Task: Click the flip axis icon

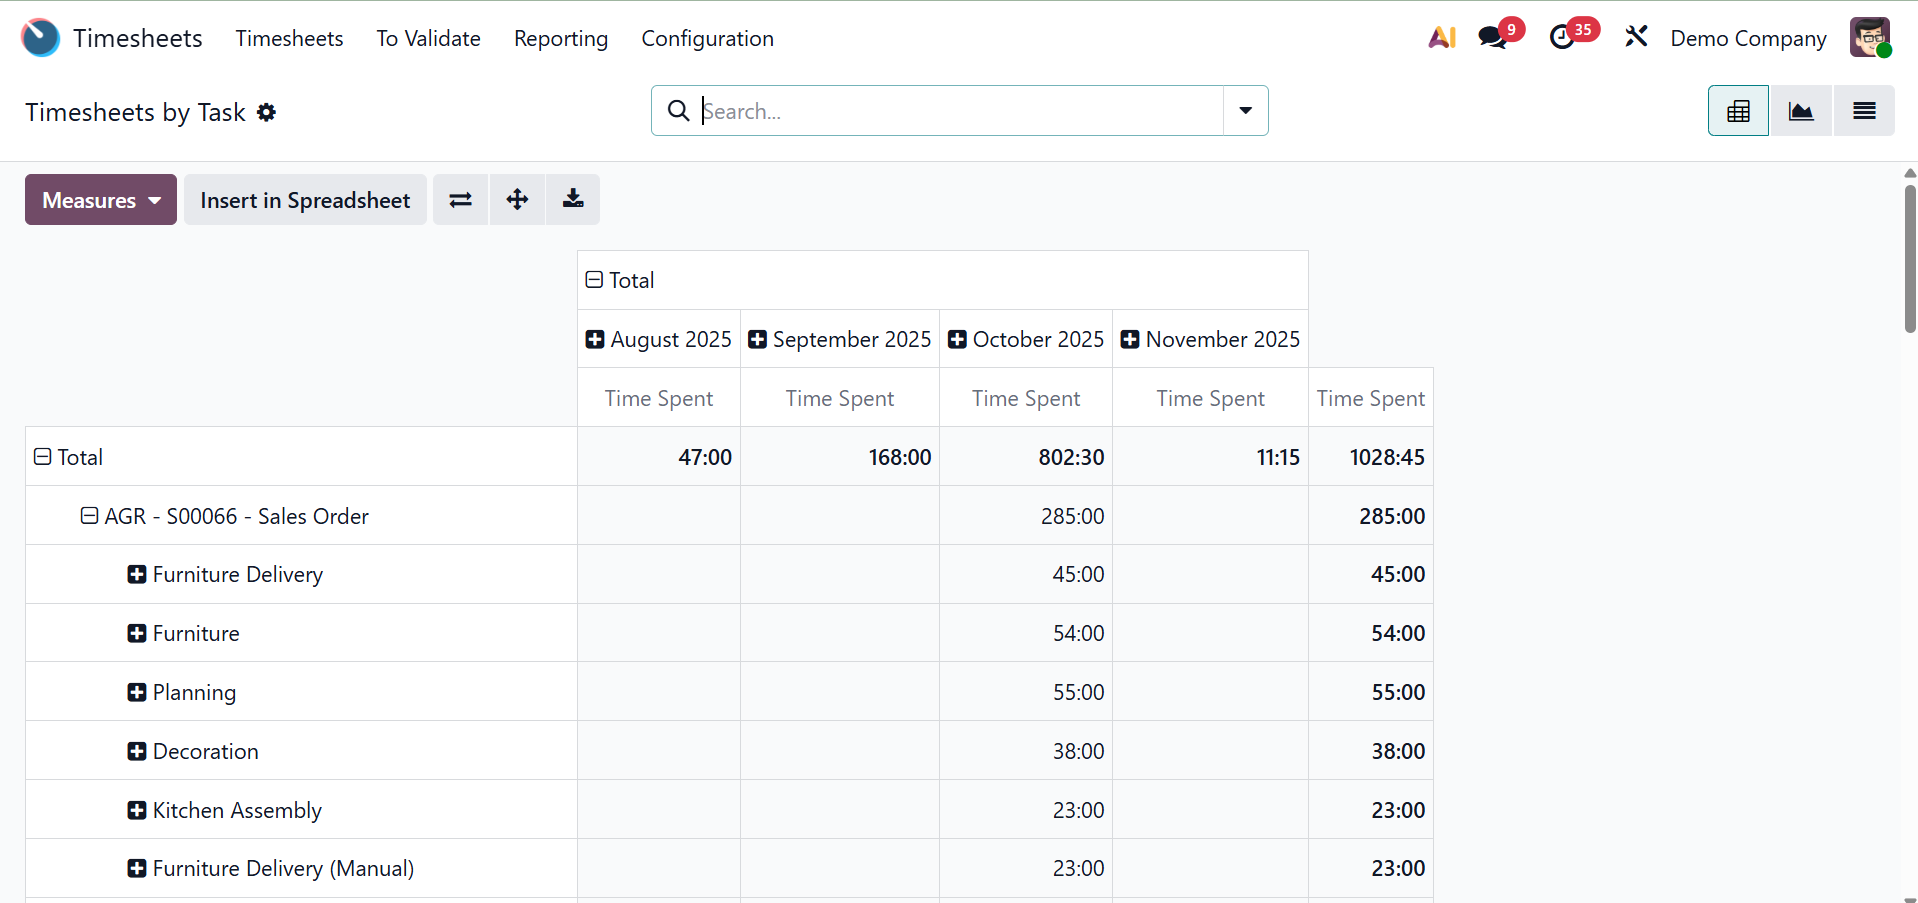Action: pyautogui.click(x=460, y=200)
